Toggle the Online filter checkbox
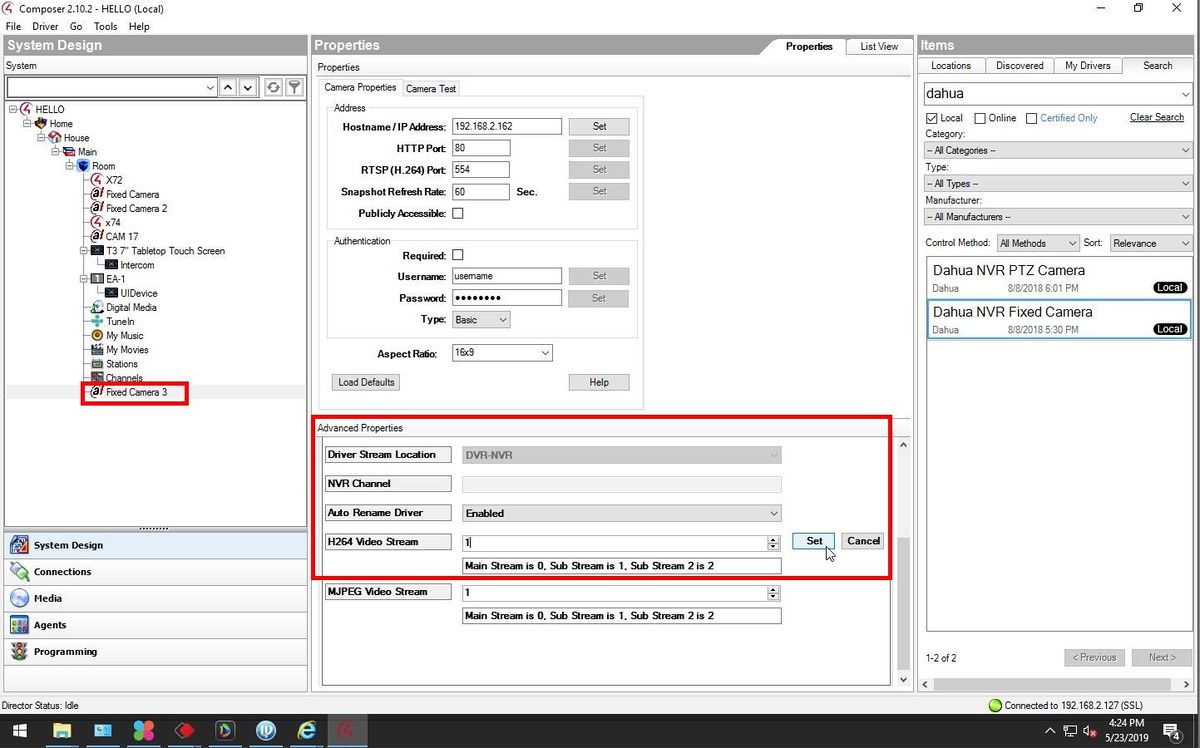This screenshot has height=748, width=1200. [x=980, y=118]
